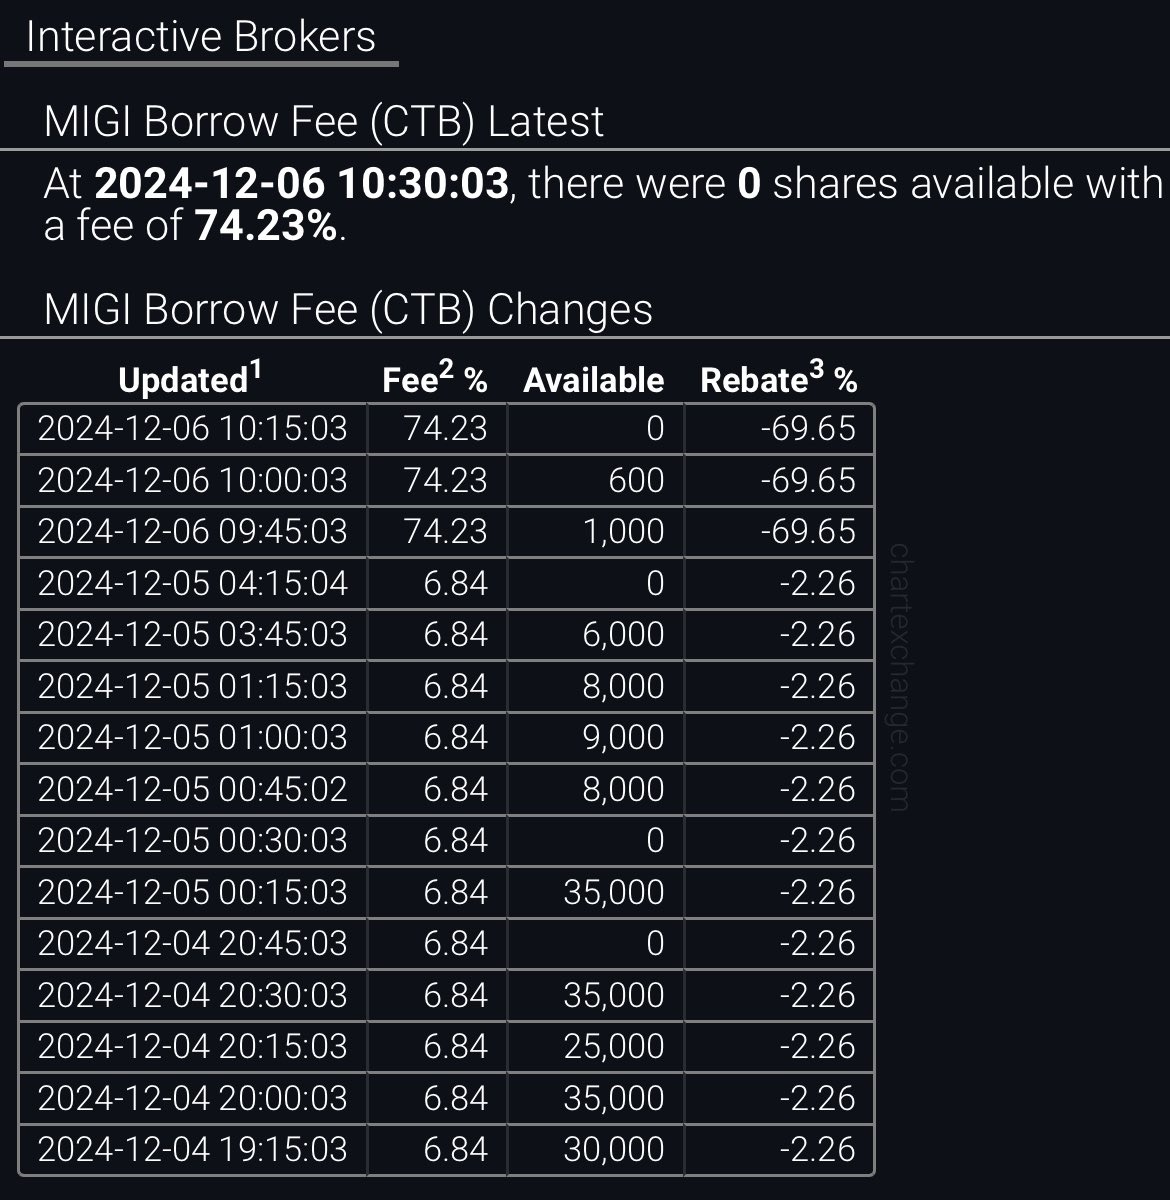The image size is (1170, 1200).
Task: Sort by the Available column header
Action: coord(594,380)
